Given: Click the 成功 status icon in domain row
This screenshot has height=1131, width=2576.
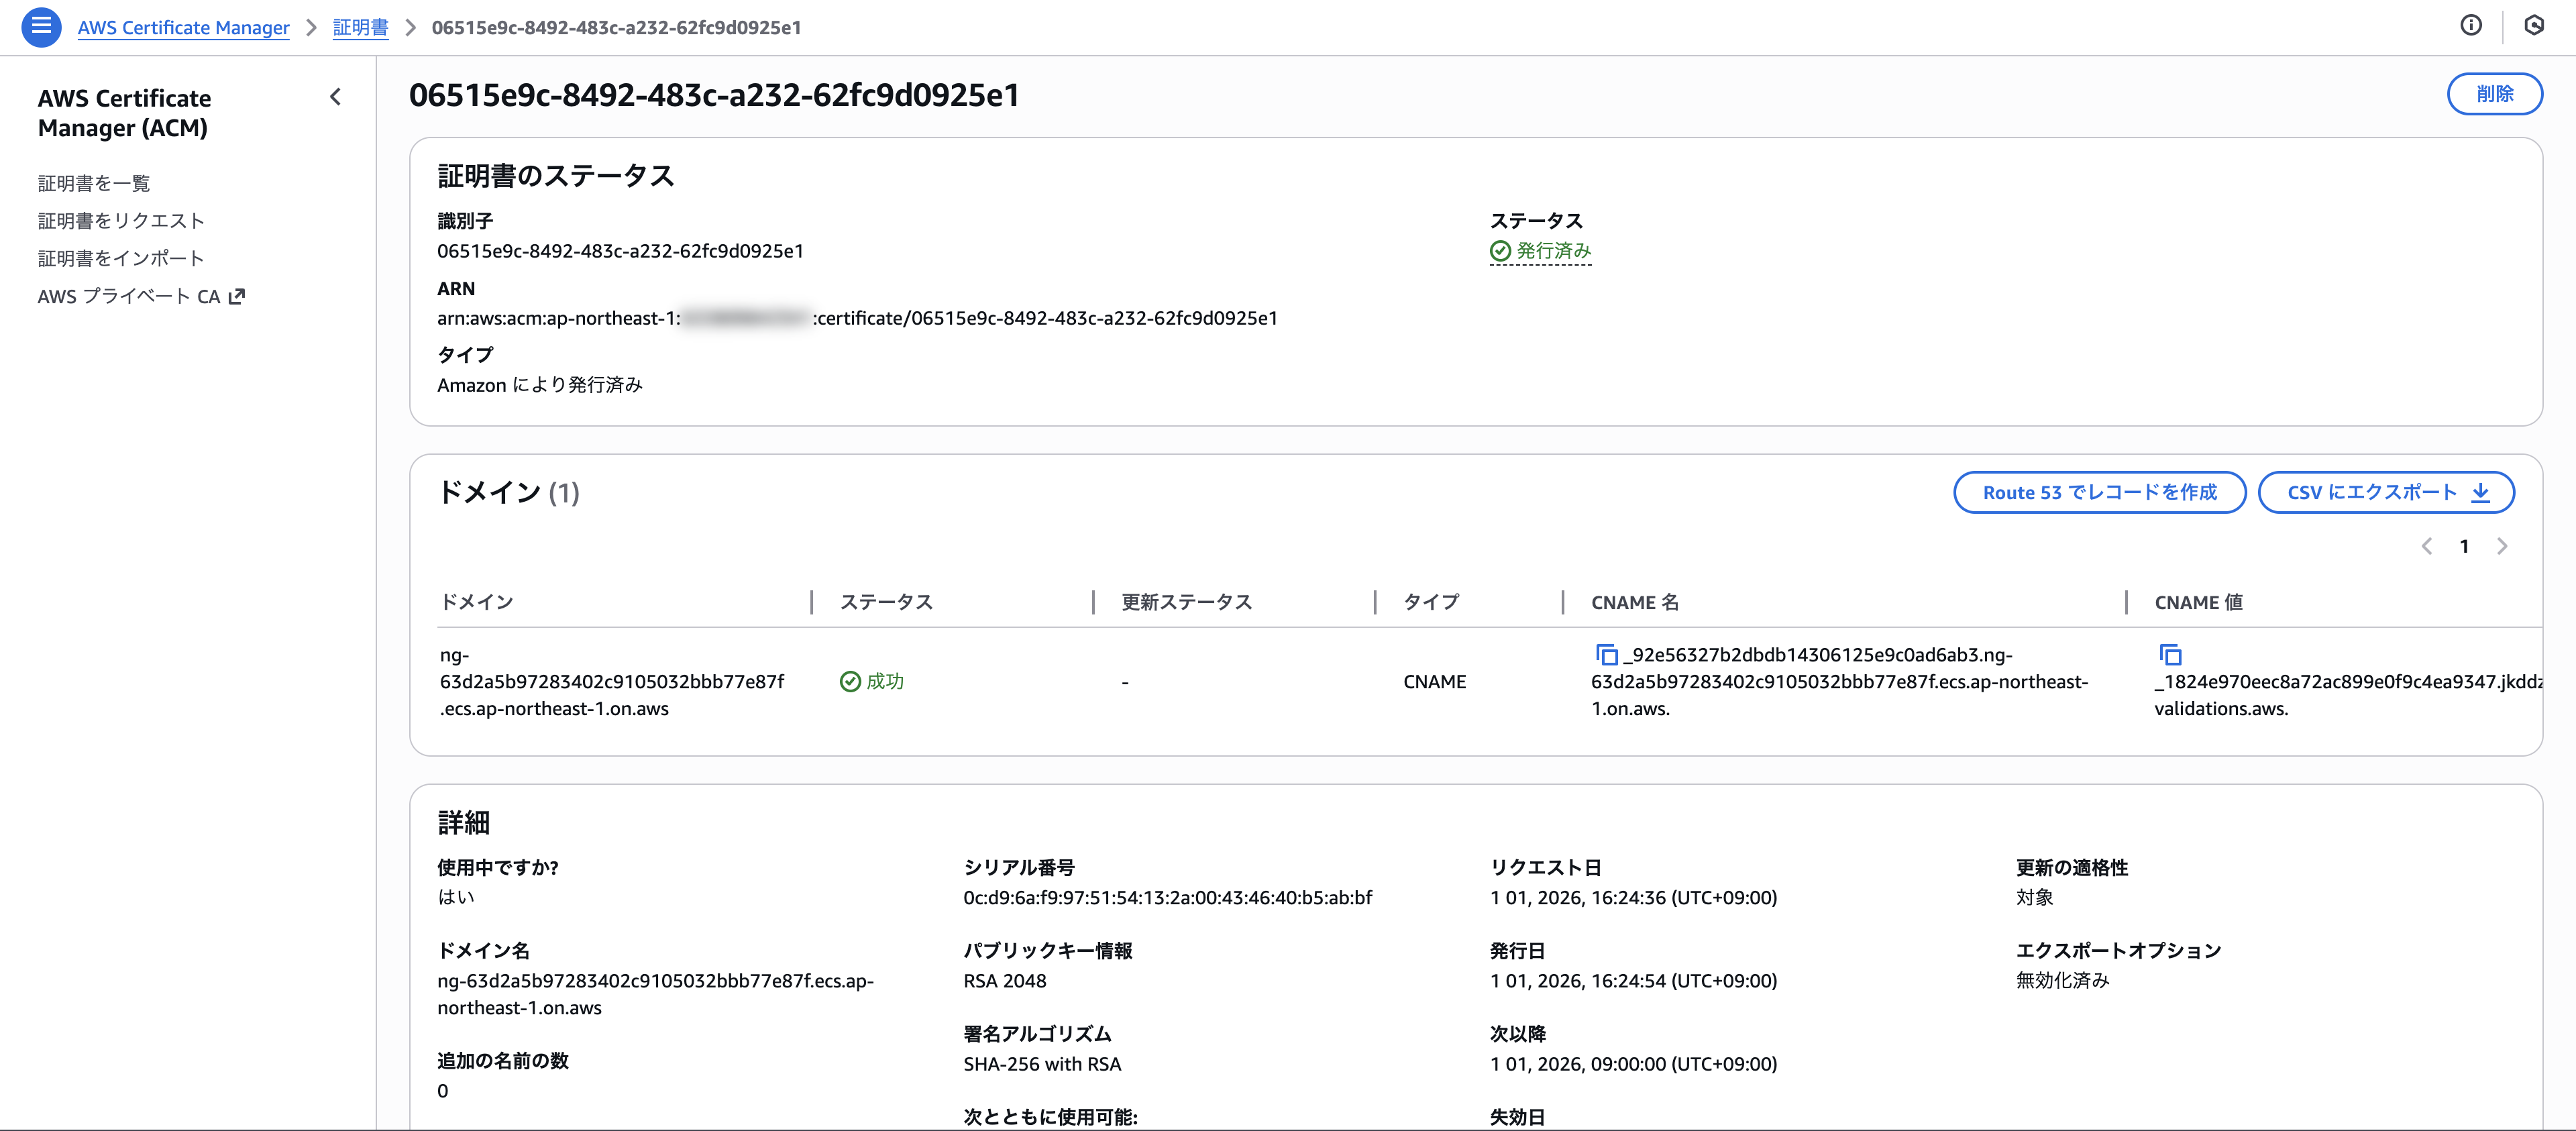Looking at the screenshot, I should click(x=850, y=682).
